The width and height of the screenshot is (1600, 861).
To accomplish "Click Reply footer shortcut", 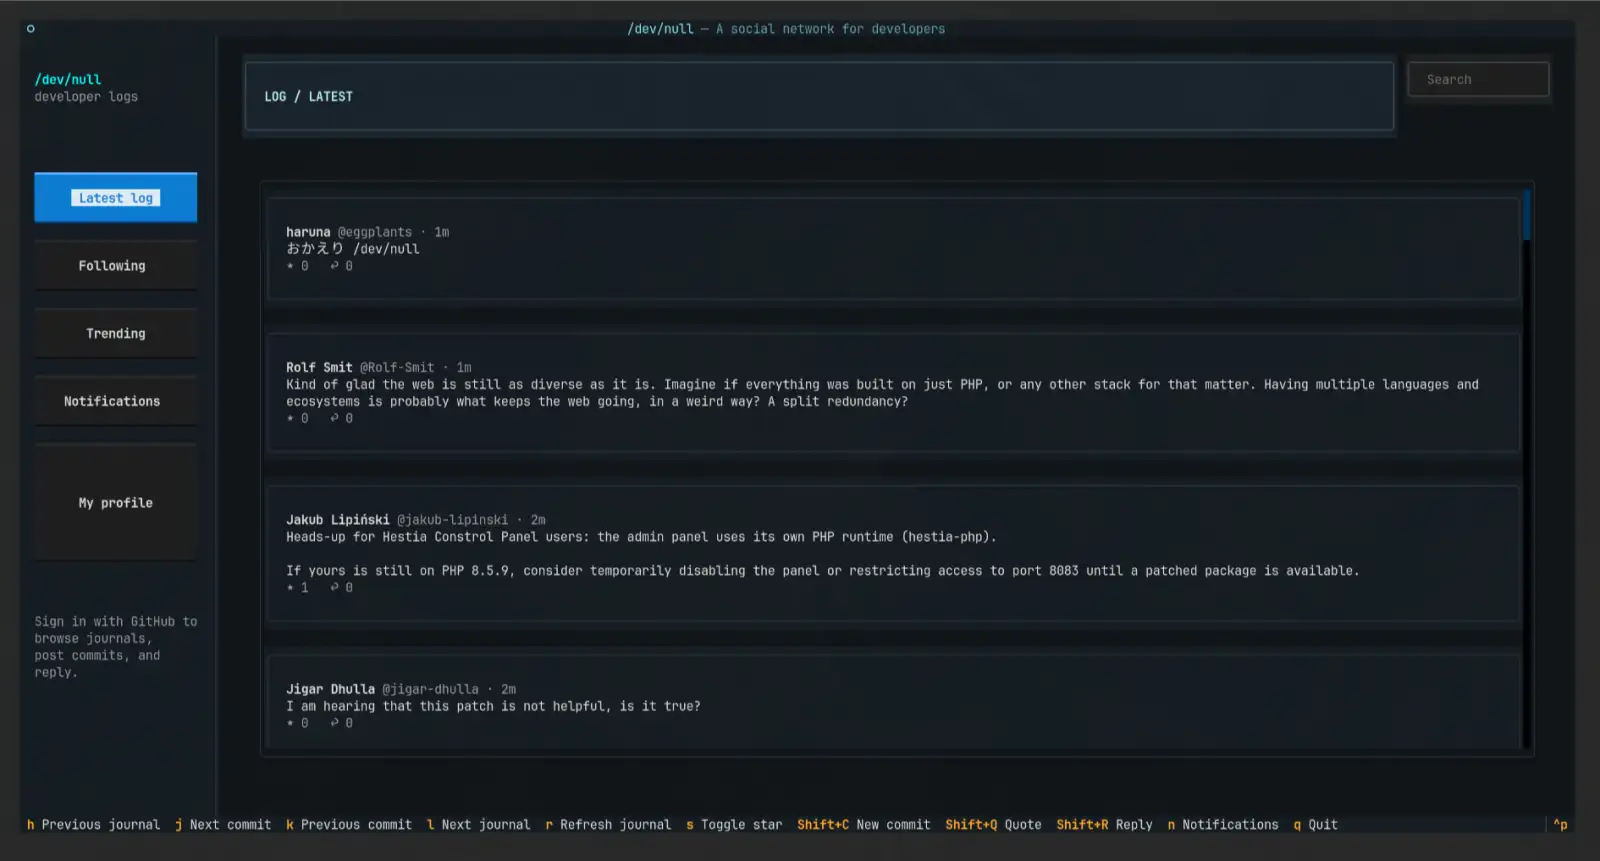I will 1104,825.
